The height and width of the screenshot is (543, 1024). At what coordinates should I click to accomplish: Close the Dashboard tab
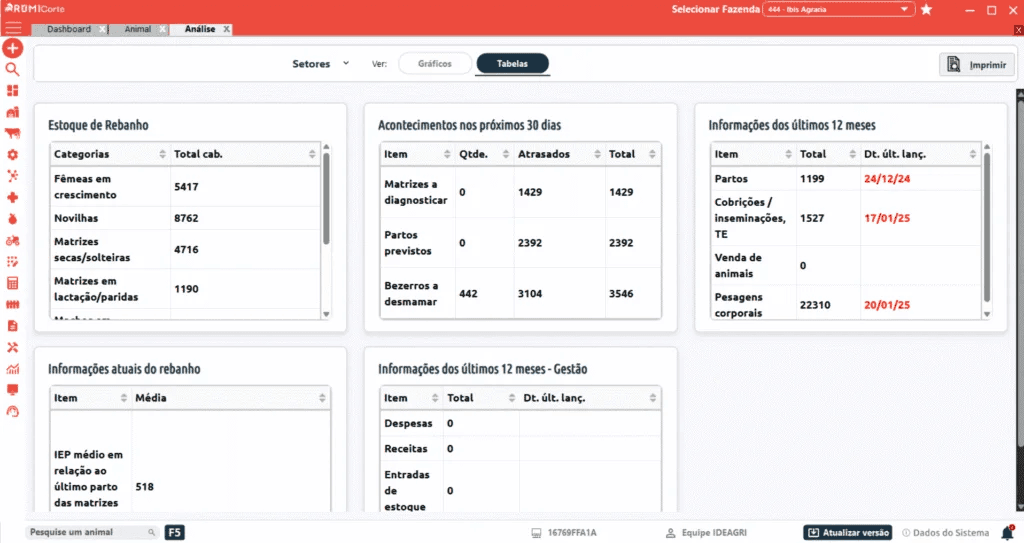(x=102, y=29)
